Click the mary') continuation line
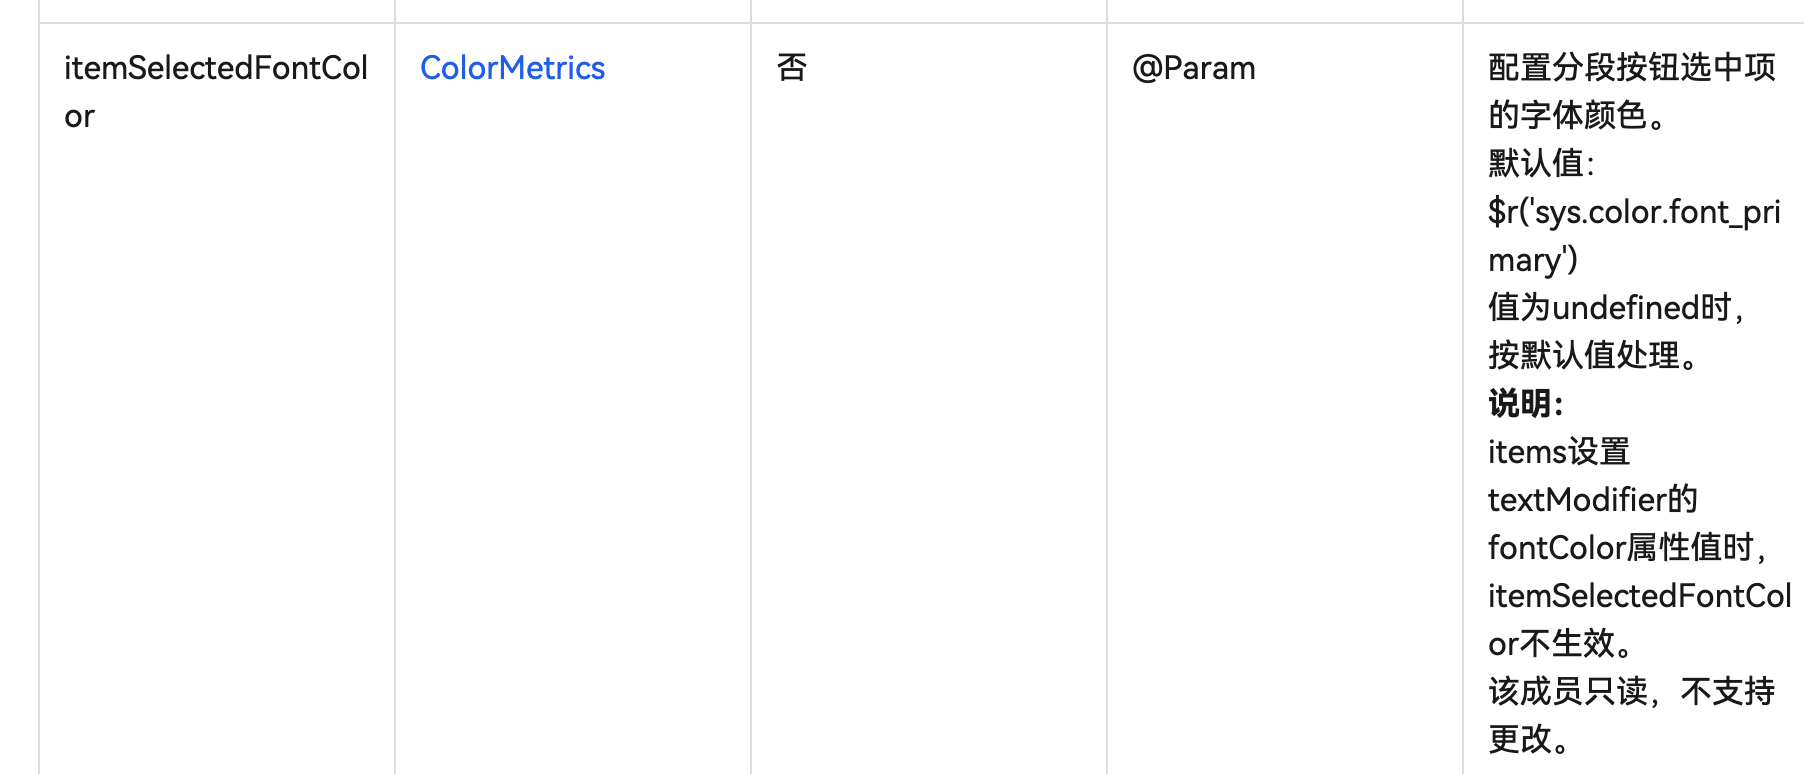Viewport: 1804px width, 774px height. pyautogui.click(x=1533, y=260)
